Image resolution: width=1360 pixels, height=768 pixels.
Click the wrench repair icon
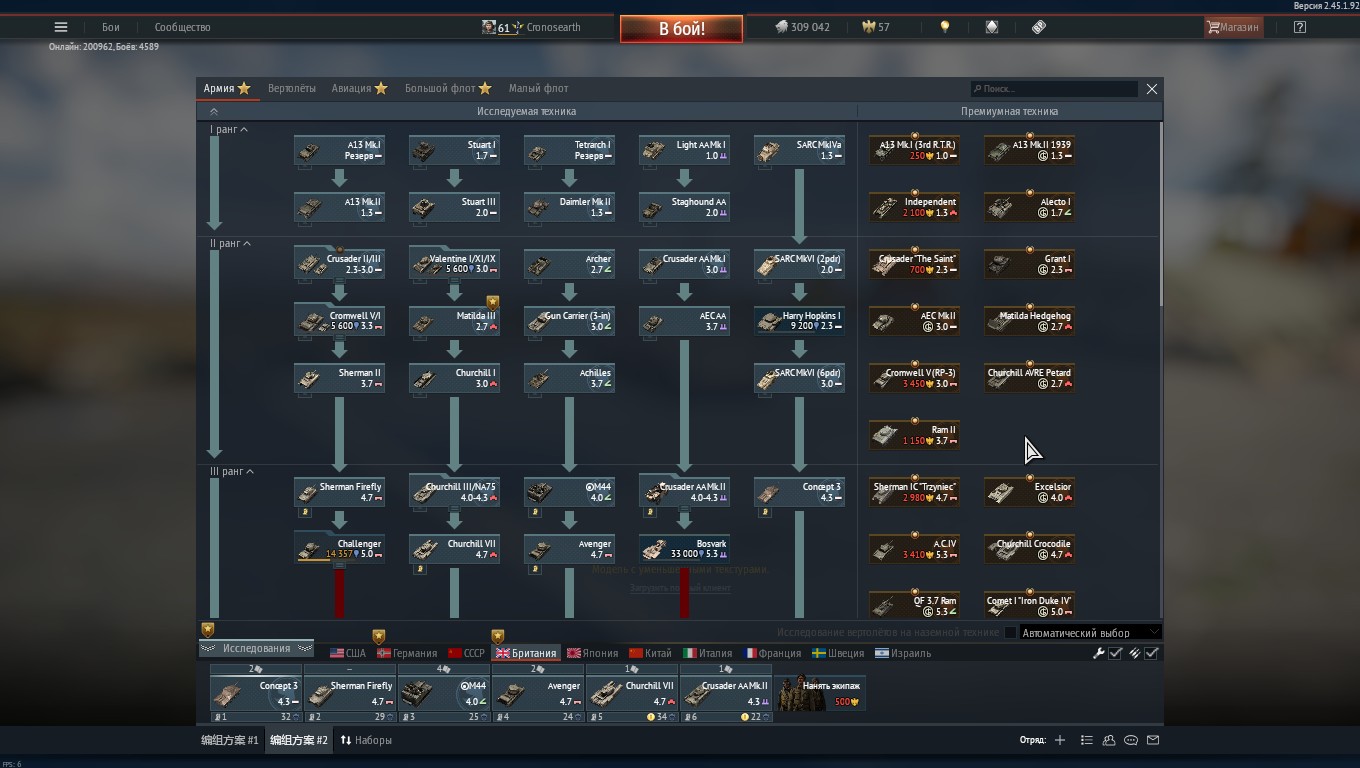[x=1099, y=653]
